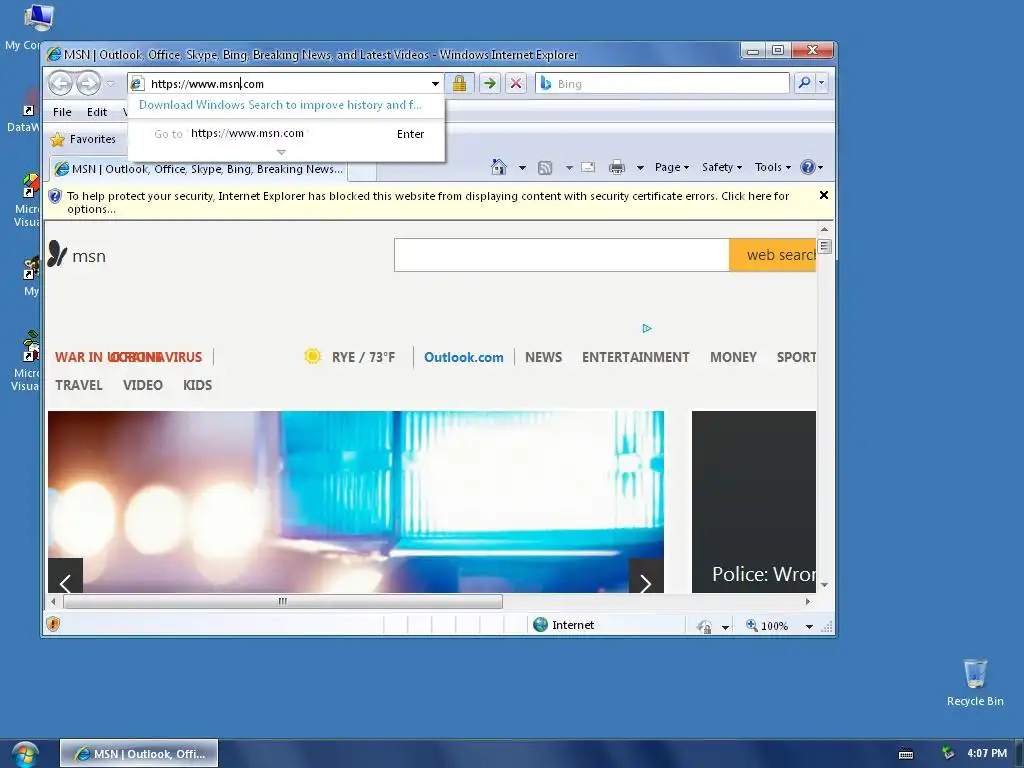This screenshot has width=1024, height=768.
Task: Expand the Home button dropdown arrow
Action: pos(522,168)
